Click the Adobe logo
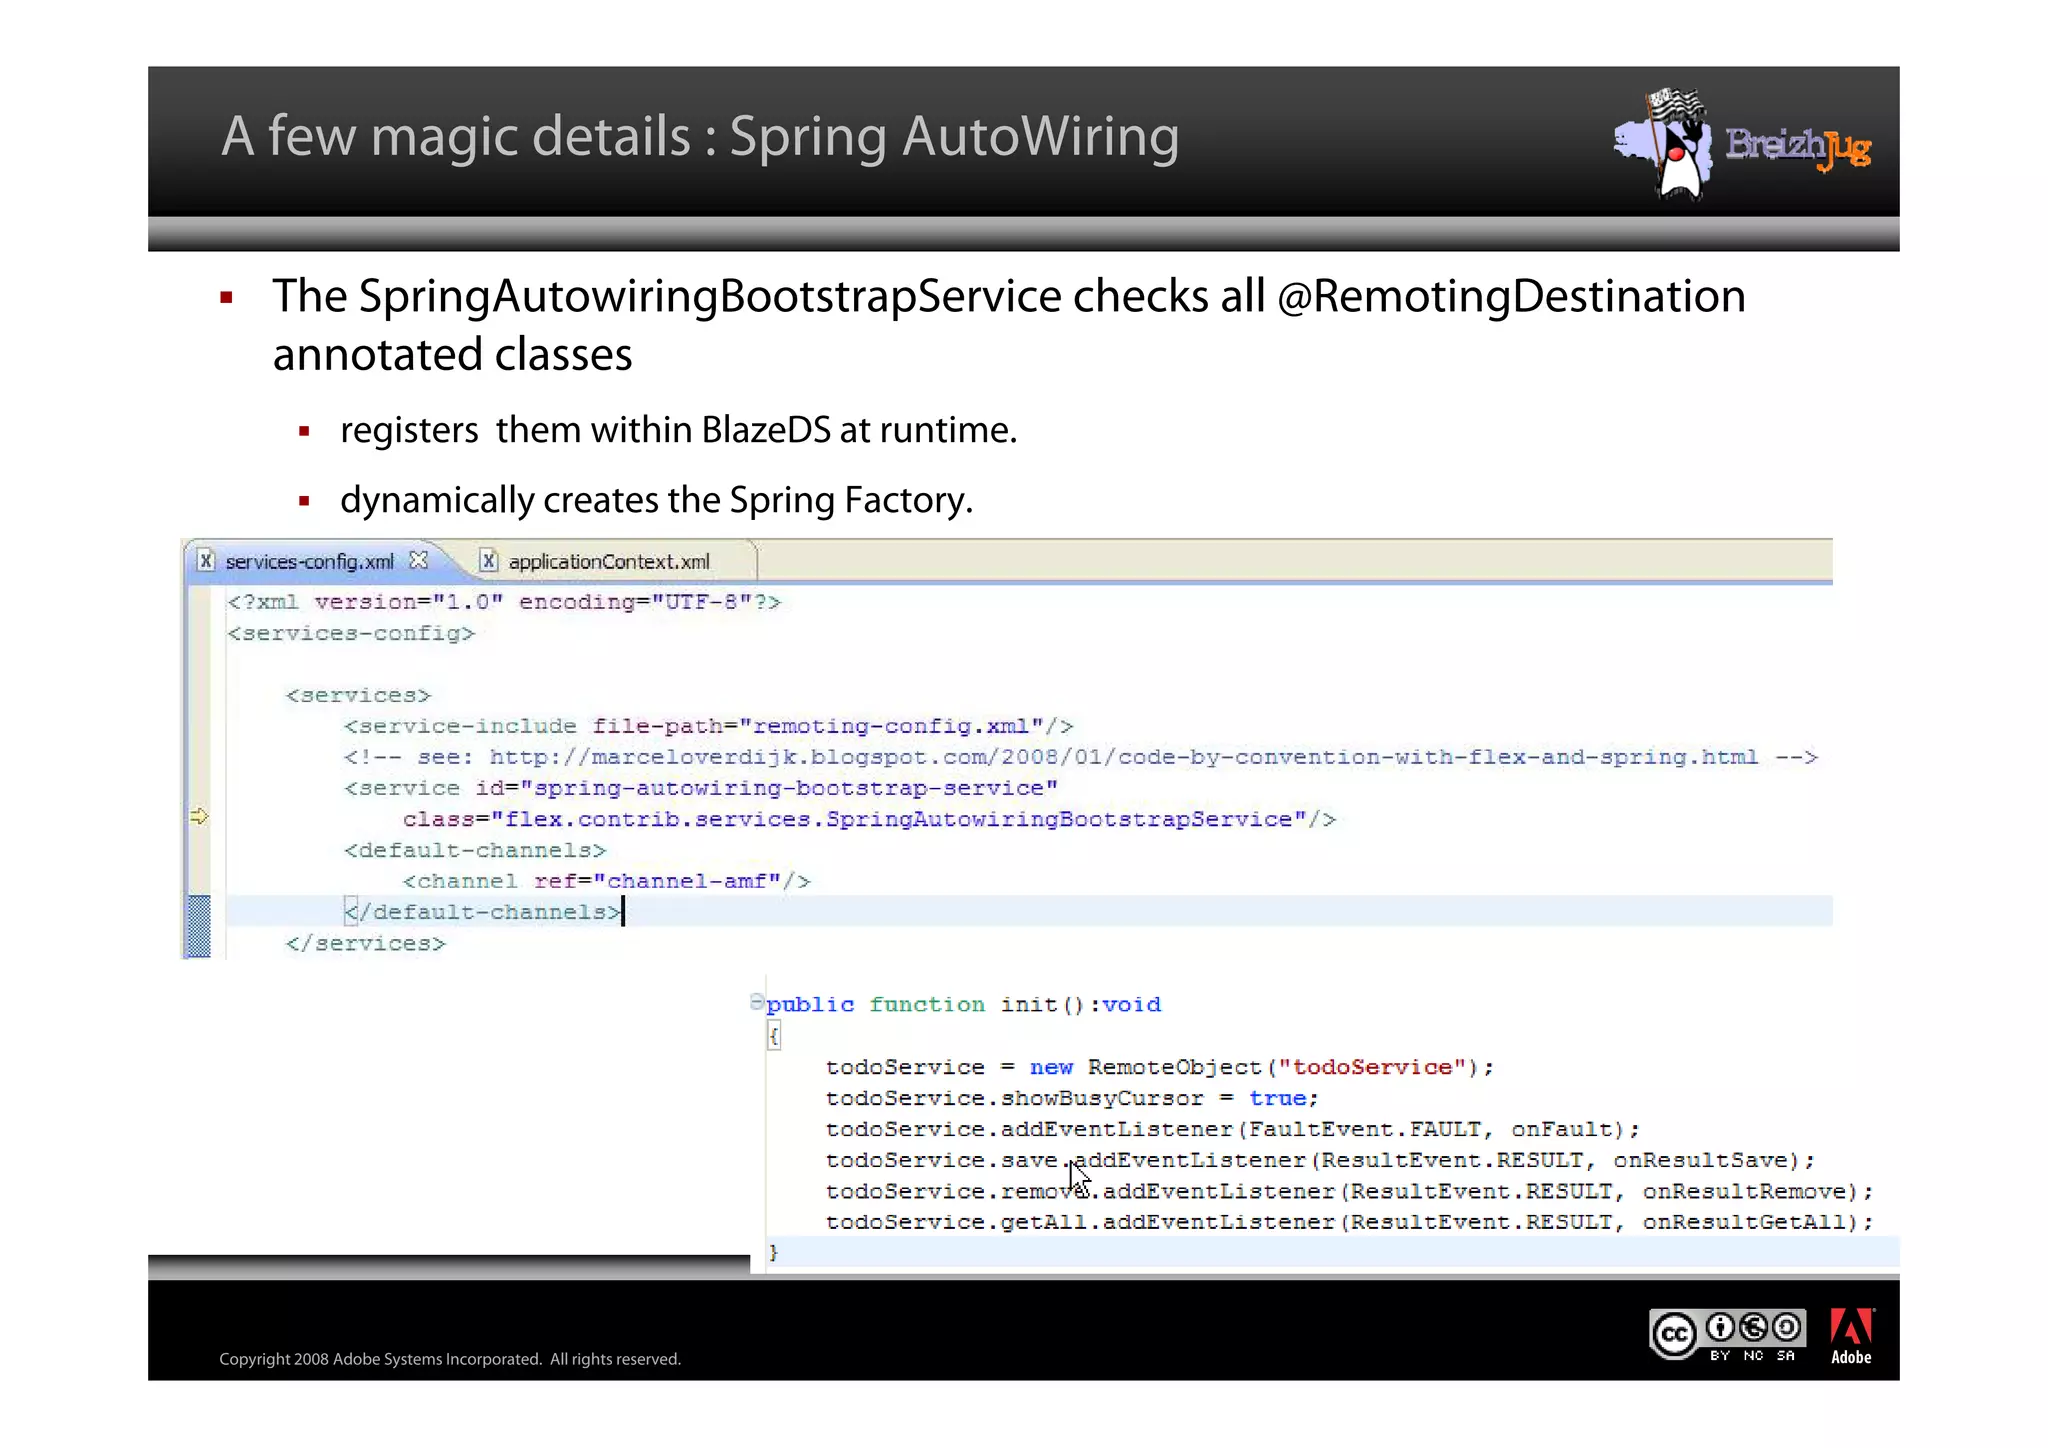Viewport: 2048px width, 1448px height. point(1851,1337)
